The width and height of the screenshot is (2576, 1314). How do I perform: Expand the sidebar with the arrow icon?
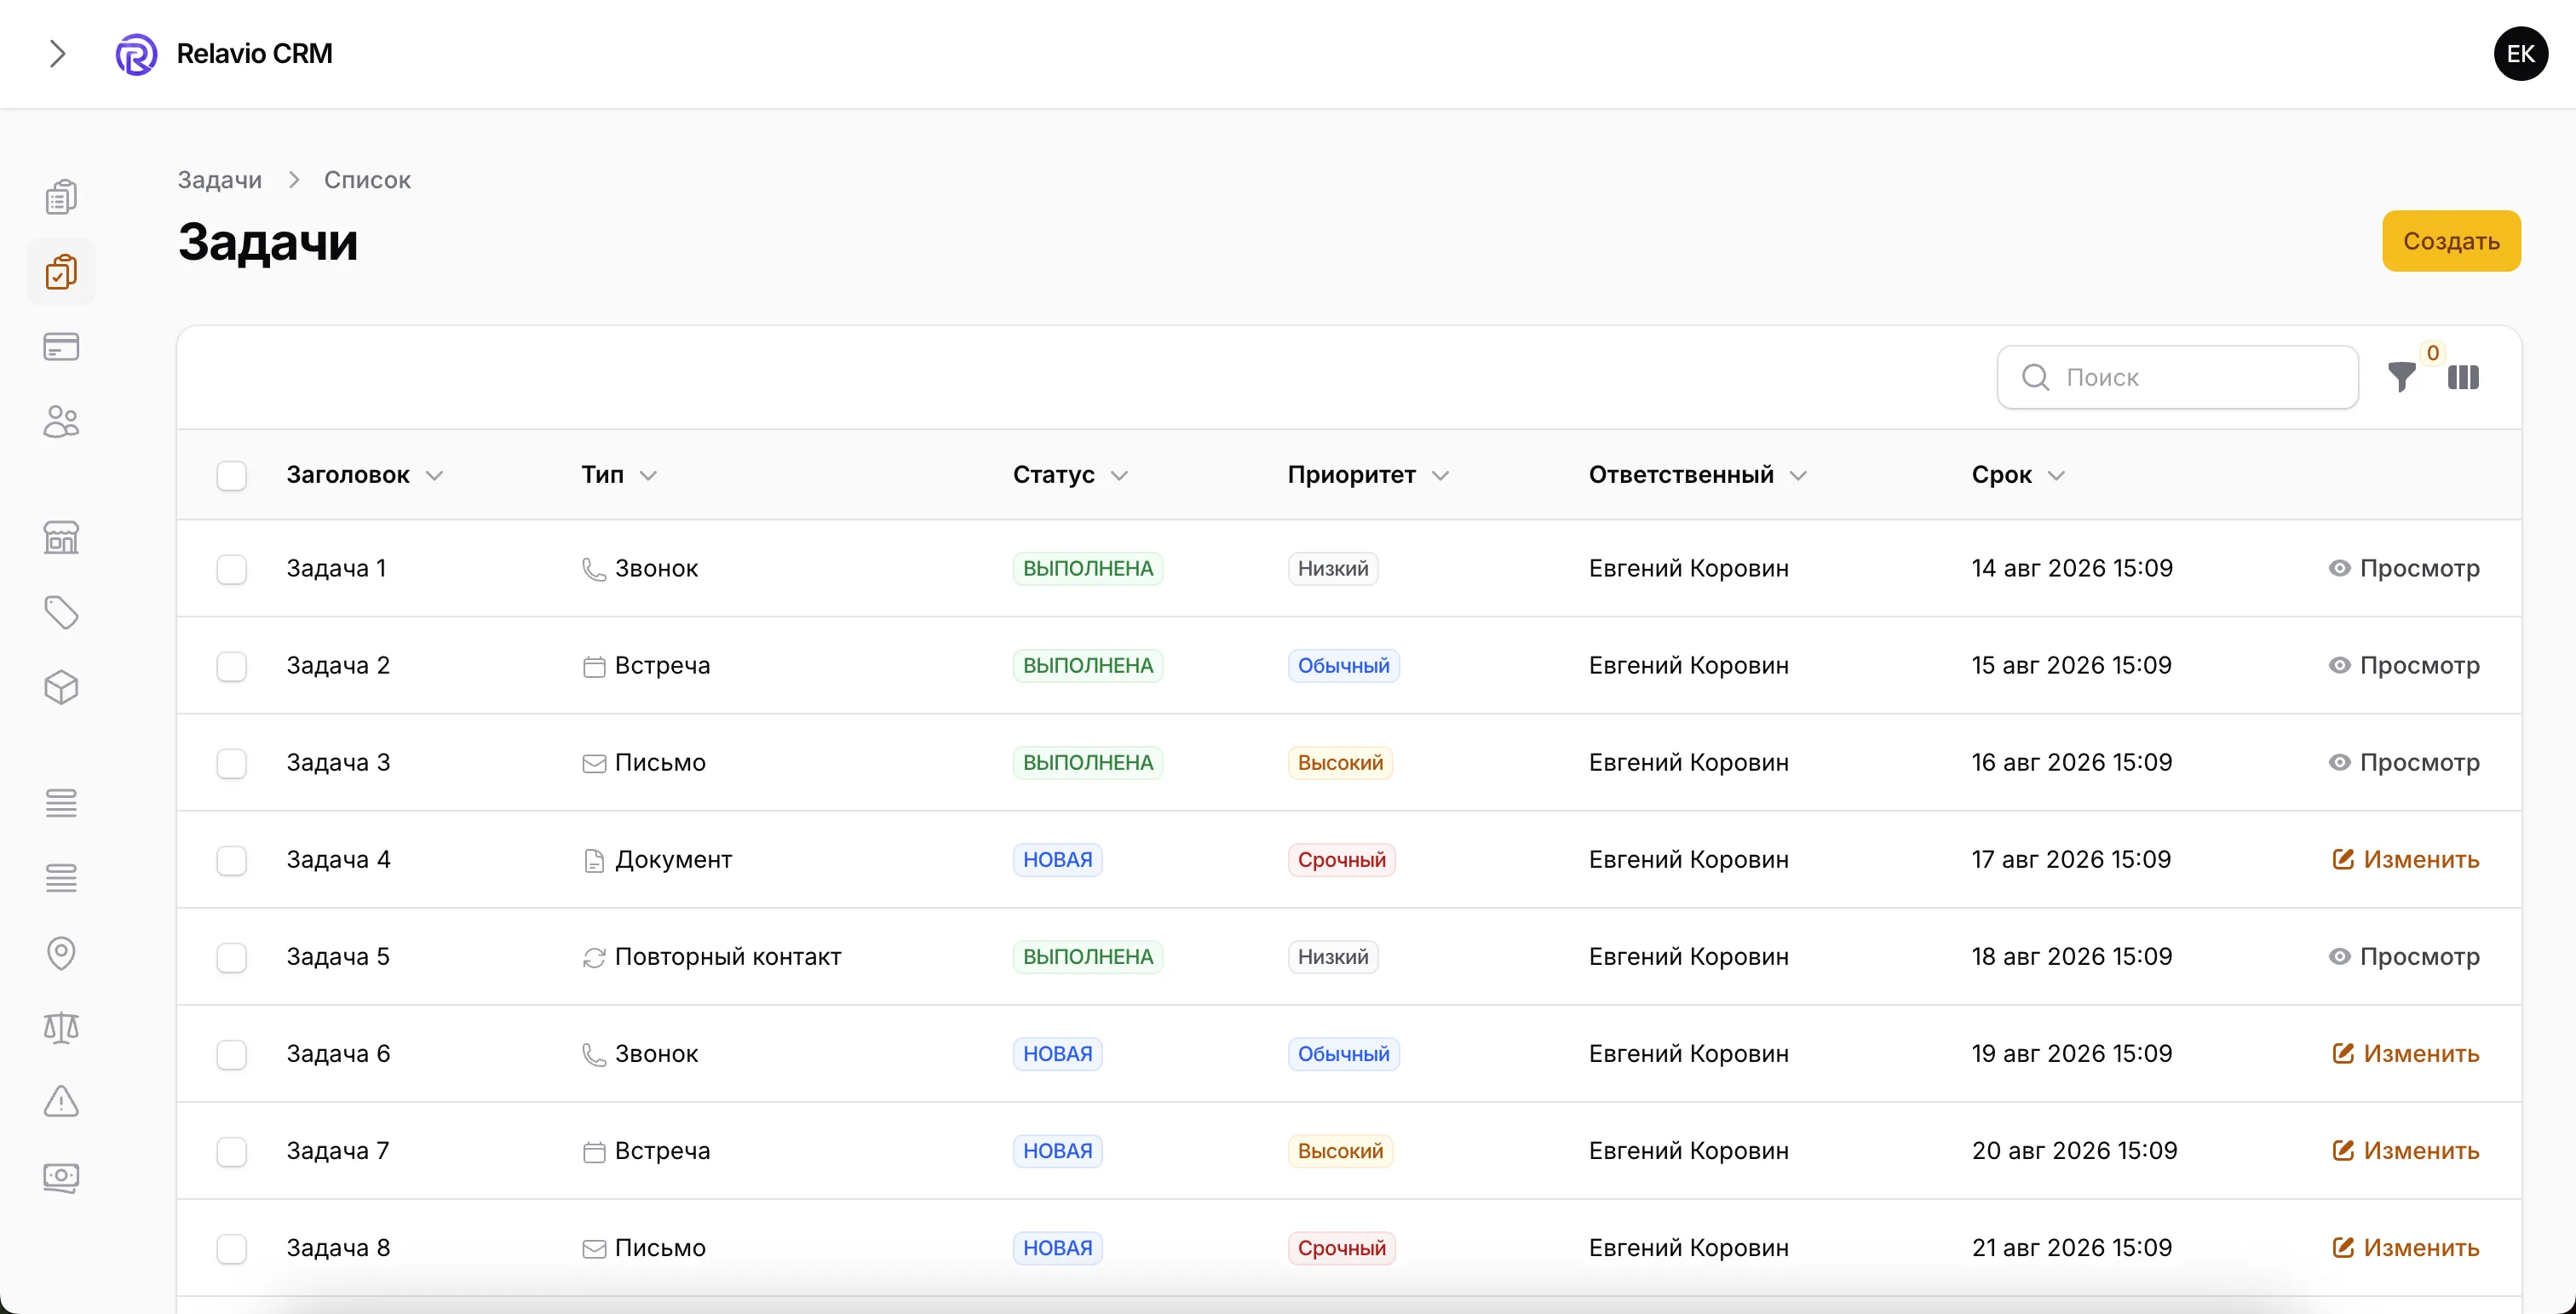[x=58, y=54]
